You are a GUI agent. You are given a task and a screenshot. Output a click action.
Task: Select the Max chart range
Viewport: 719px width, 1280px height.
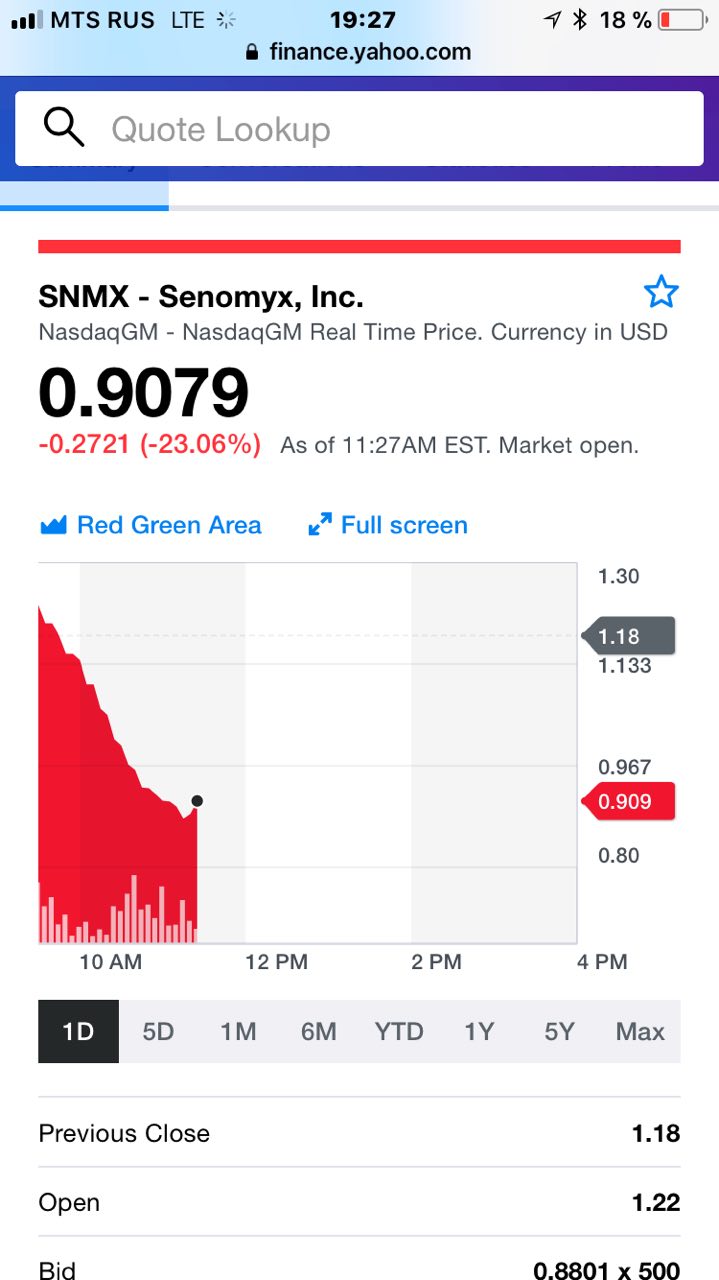pyautogui.click(x=640, y=1031)
